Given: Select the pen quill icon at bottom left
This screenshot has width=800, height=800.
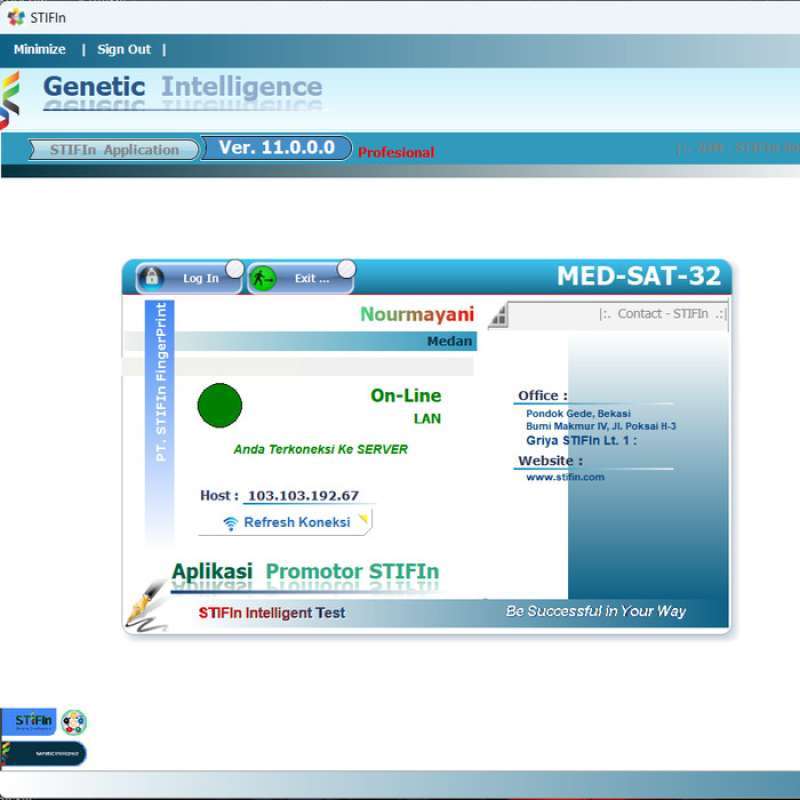Looking at the screenshot, I should [145, 606].
